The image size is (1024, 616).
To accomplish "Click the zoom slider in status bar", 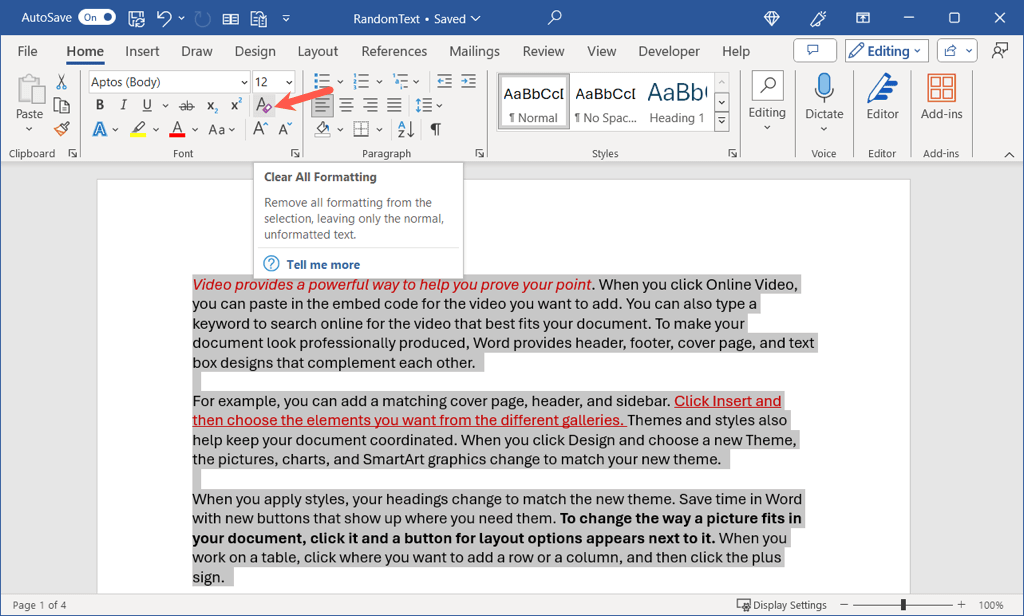I will [903, 605].
